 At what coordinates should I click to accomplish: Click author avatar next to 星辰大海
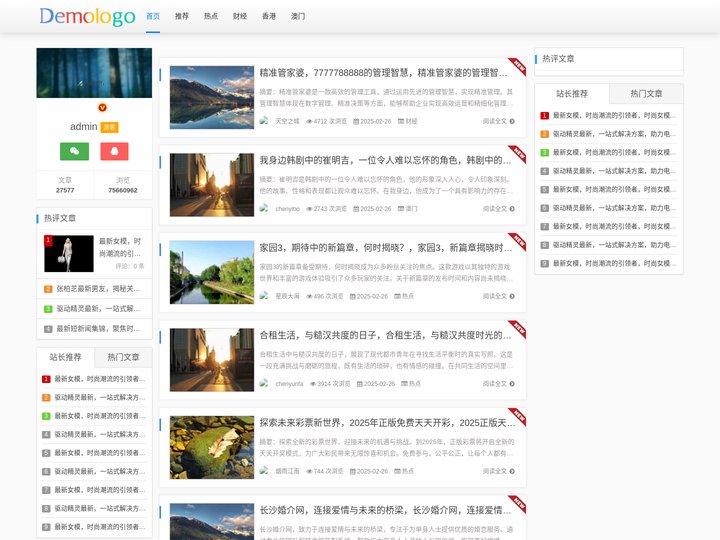pyautogui.click(x=264, y=296)
